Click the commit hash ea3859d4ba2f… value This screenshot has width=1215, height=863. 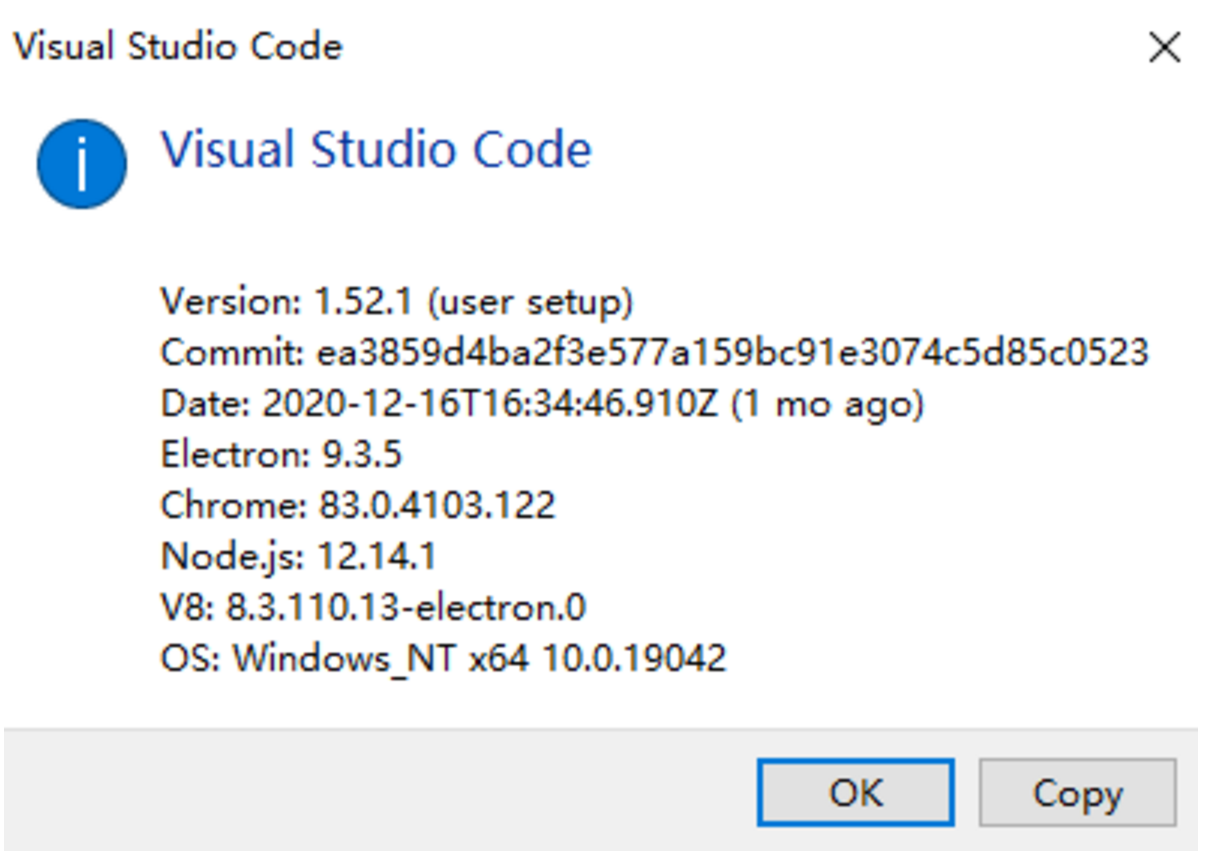coord(733,352)
